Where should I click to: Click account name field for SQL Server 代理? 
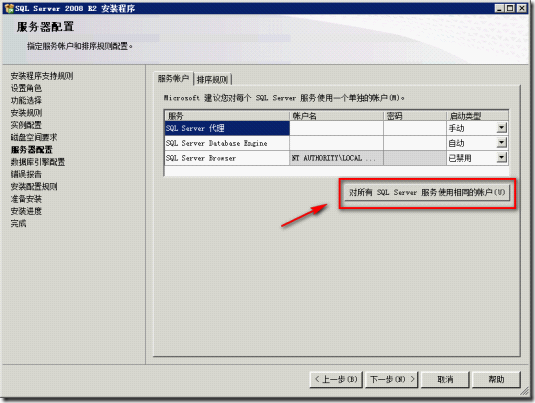(336, 128)
